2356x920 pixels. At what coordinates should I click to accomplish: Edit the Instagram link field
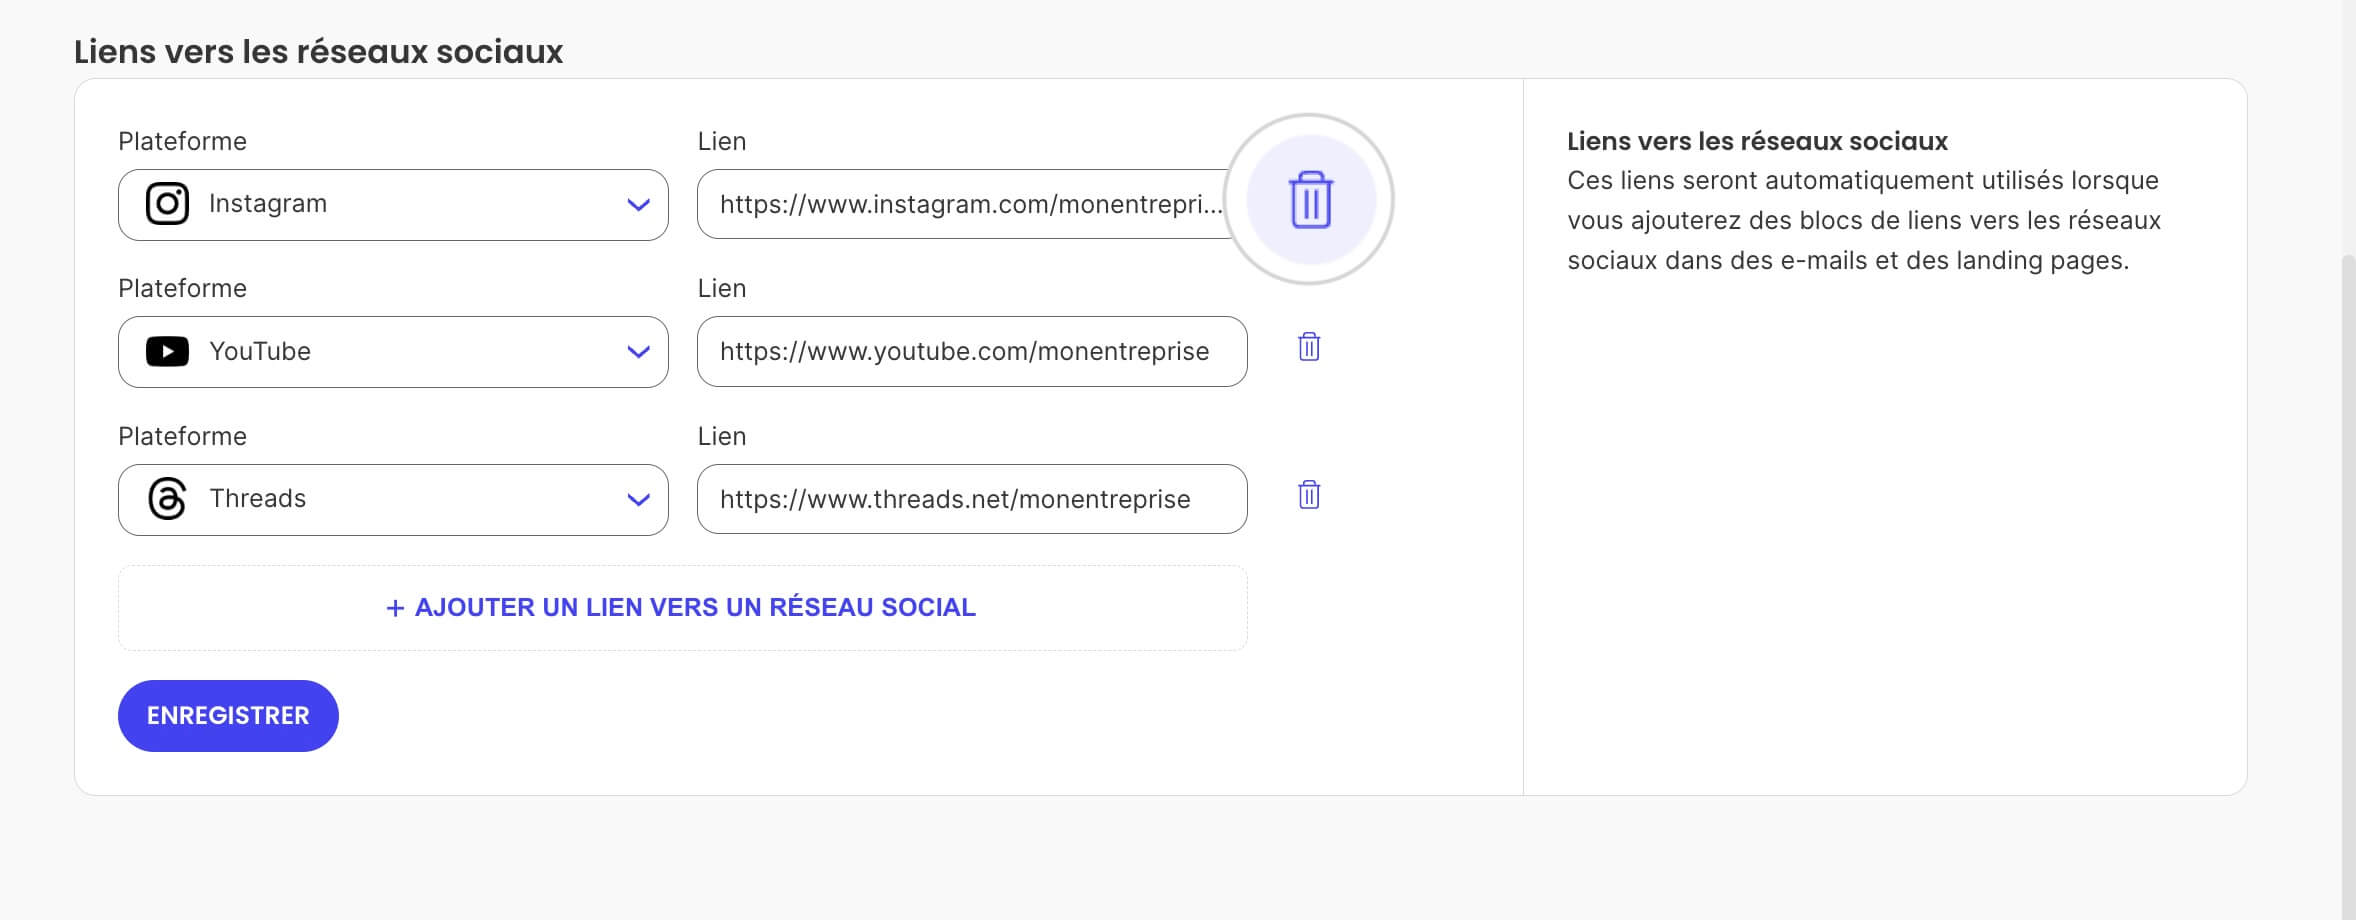coord(971,204)
